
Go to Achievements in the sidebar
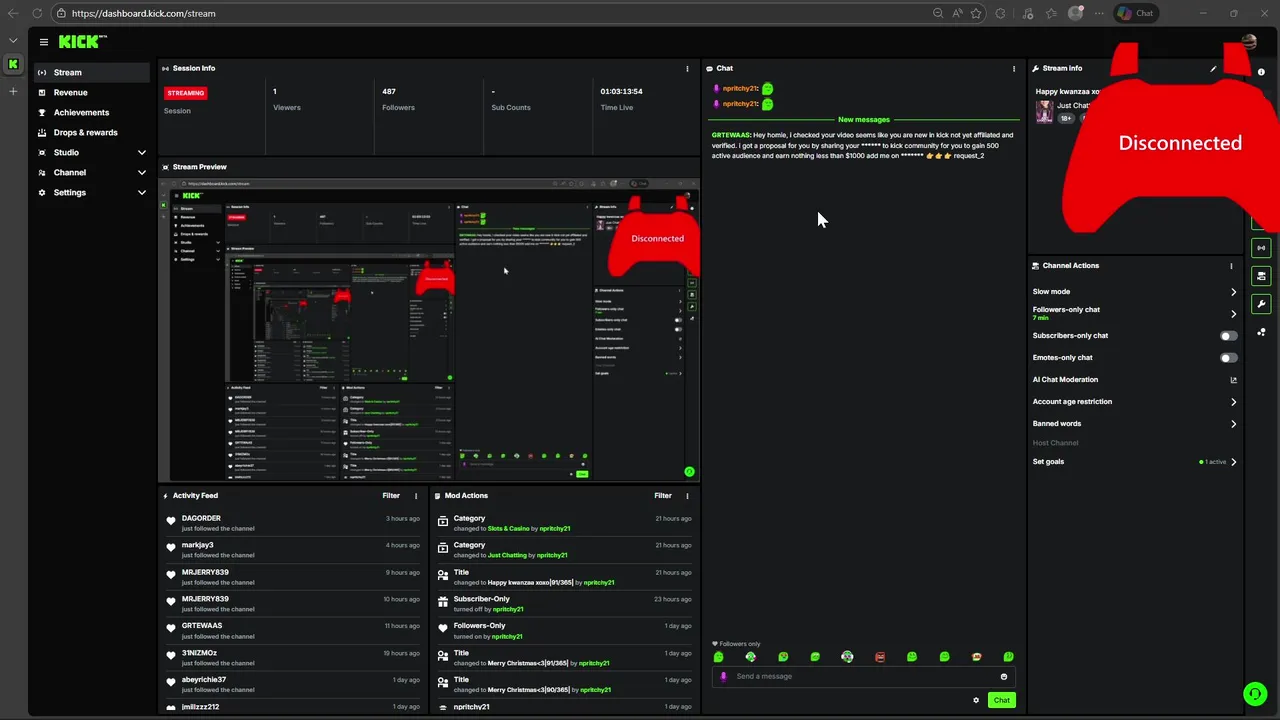click(92, 112)
